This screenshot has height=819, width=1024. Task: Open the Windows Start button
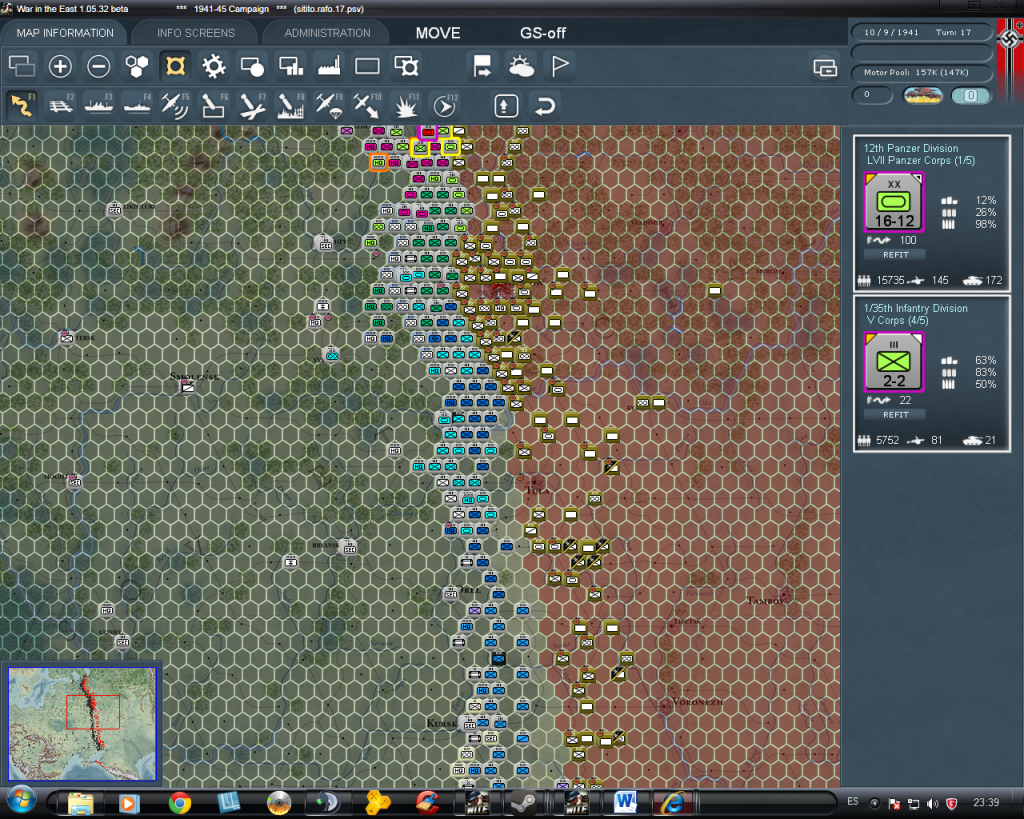[x=21, y=801]
